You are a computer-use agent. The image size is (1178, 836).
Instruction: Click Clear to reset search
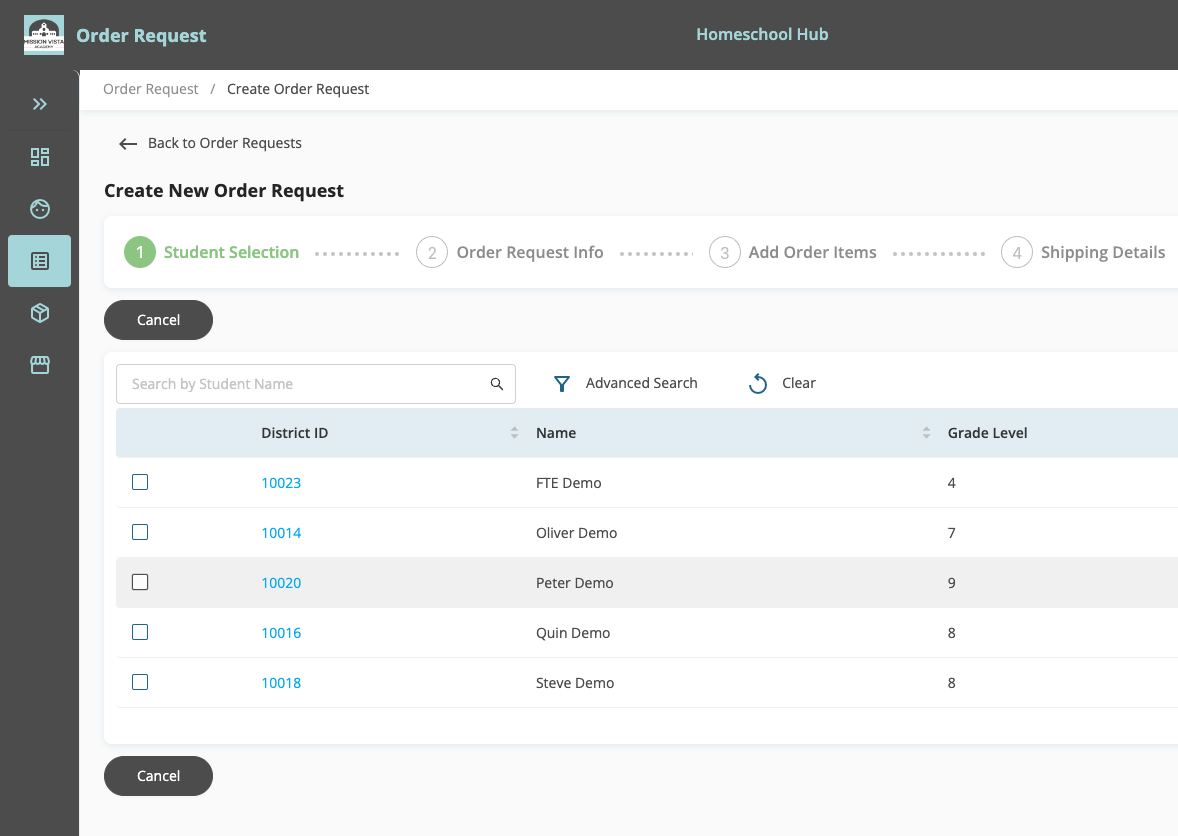799,383
